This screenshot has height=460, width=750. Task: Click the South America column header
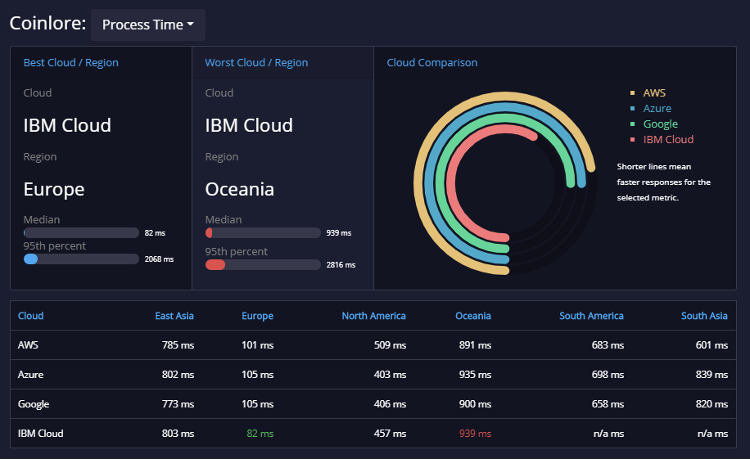click(x=591, y=316)
